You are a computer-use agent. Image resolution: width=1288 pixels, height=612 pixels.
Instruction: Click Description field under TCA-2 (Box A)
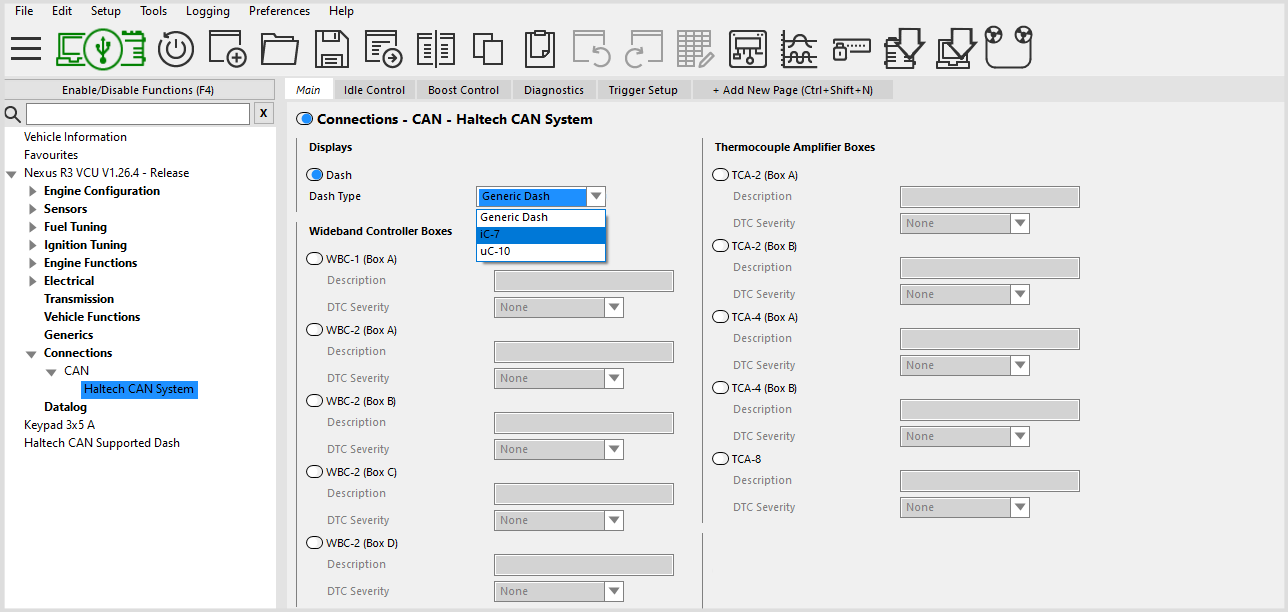[989, 196]
